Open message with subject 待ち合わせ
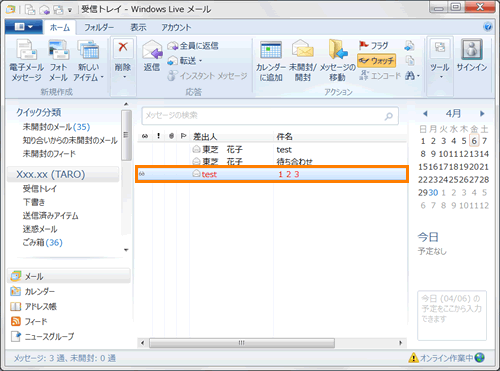The image size is (500, 371). point(272,162)
